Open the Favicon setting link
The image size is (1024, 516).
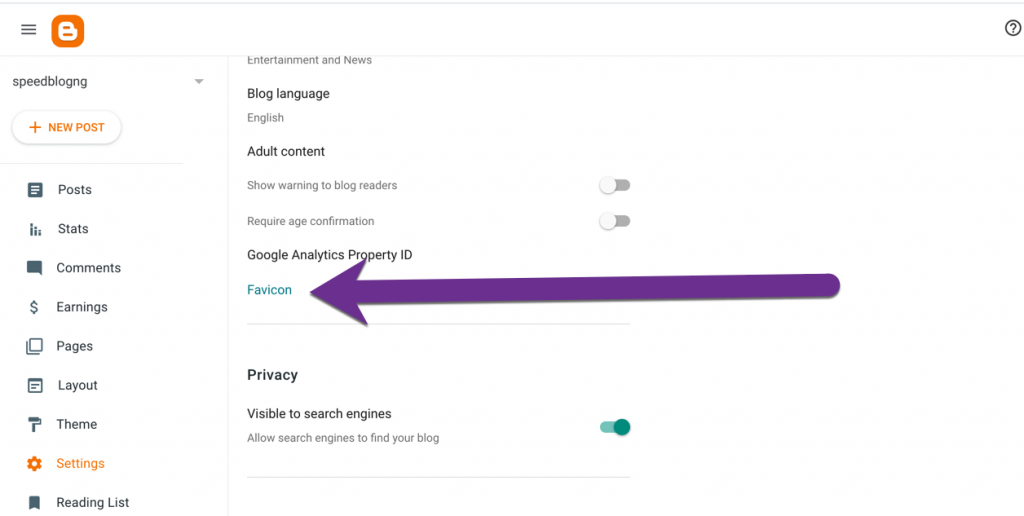269,290
